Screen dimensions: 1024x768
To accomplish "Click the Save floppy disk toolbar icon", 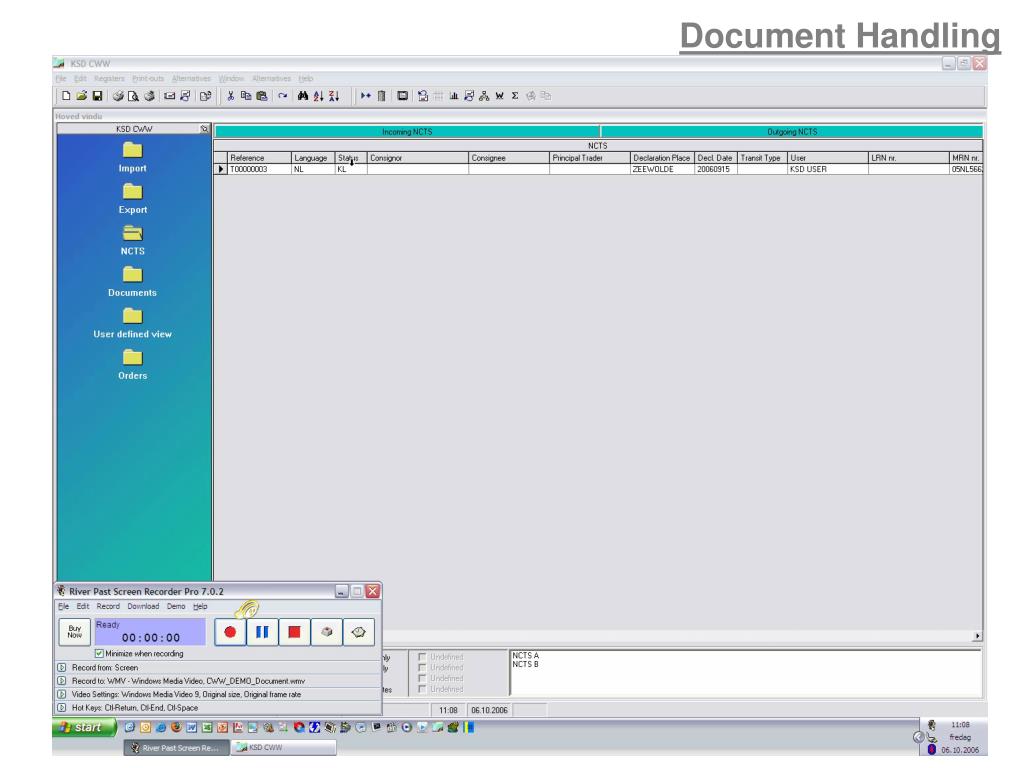I will pos(97,96).
